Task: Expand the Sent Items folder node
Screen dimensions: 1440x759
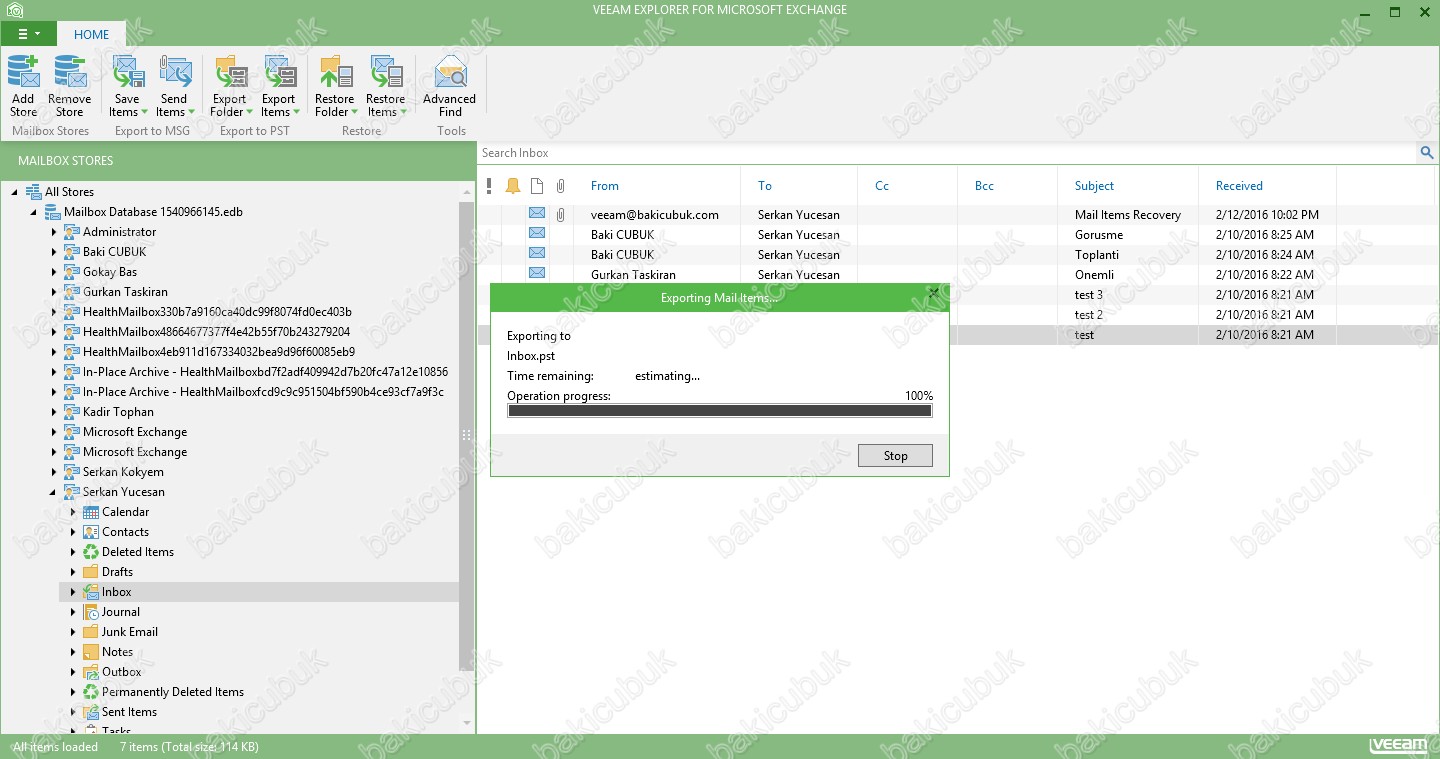Action: [73, 712]
